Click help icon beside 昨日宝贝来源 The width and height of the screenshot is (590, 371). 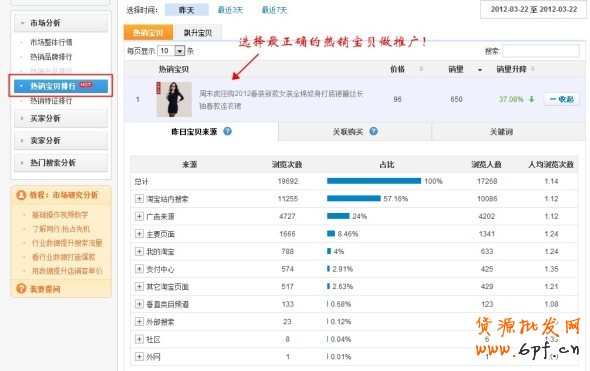[227, 131]
